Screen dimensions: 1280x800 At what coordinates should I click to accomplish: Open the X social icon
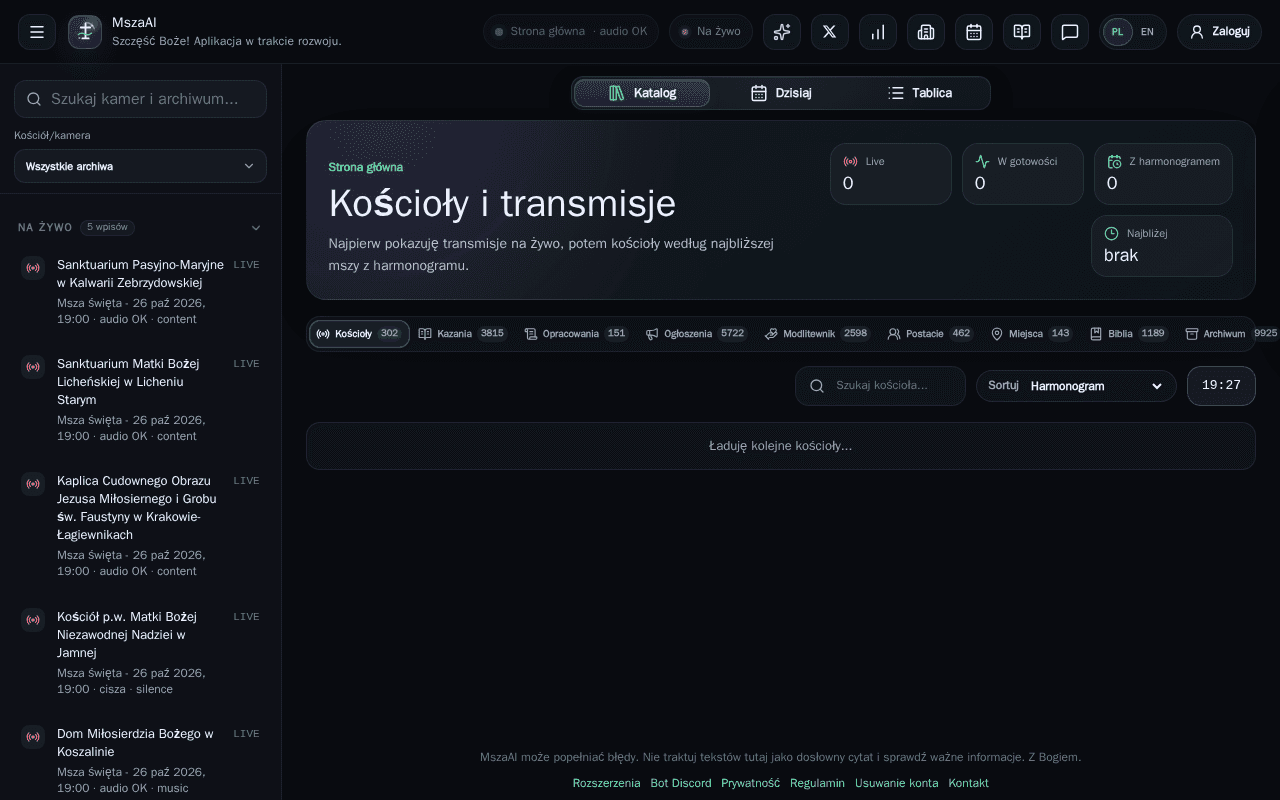pyautogui.click(x=830, y=32)
